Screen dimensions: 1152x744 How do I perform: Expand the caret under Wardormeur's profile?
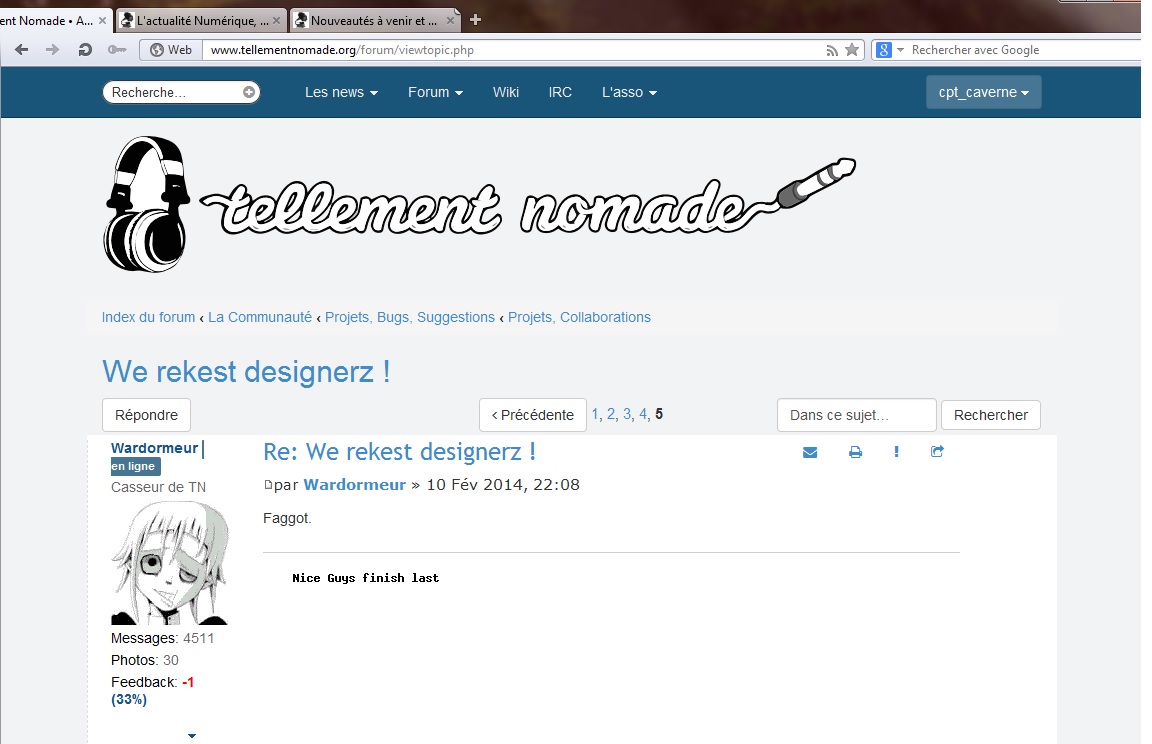tap(192, 736)
